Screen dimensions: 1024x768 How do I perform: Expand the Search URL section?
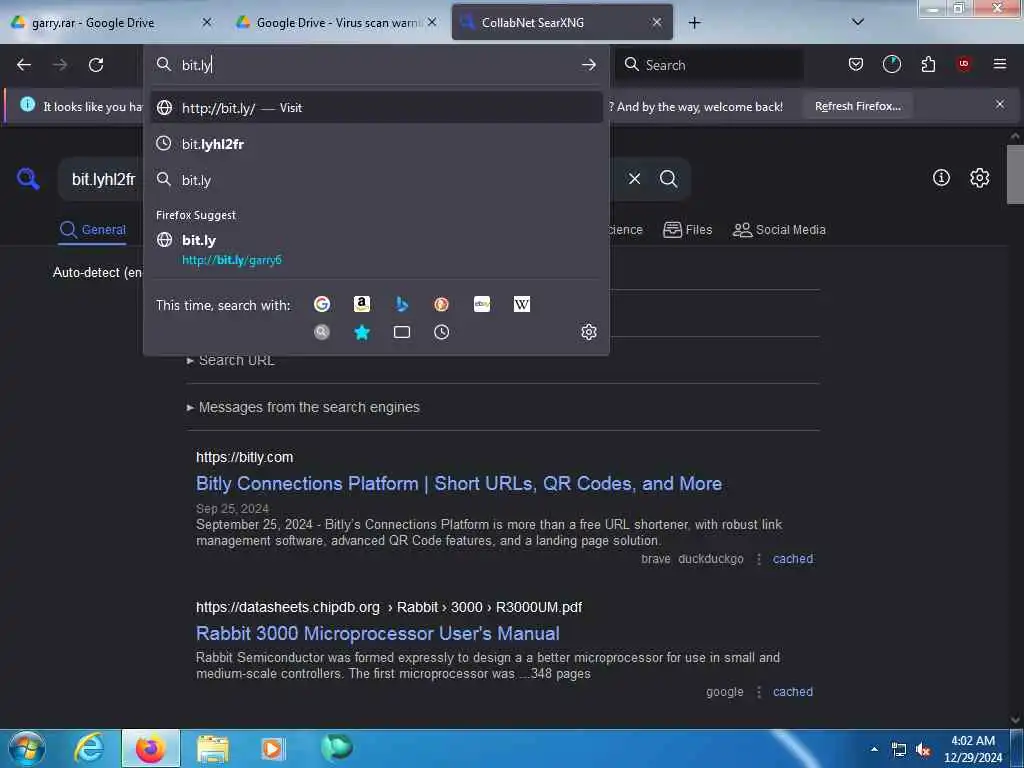pos(231,360)
